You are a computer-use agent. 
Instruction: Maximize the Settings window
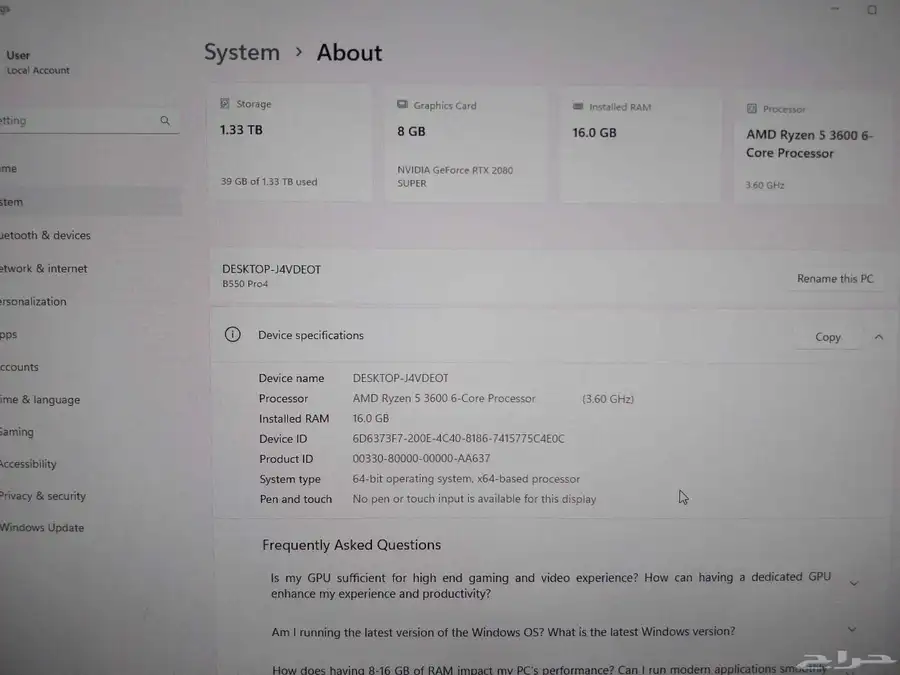872,10
